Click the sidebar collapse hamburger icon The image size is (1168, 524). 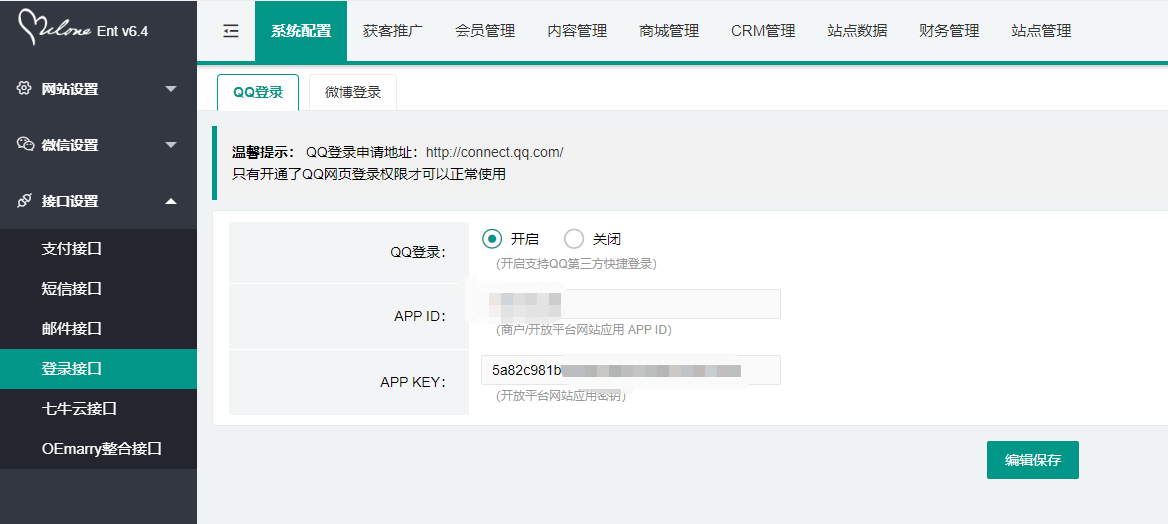click(x=231, y=31)
